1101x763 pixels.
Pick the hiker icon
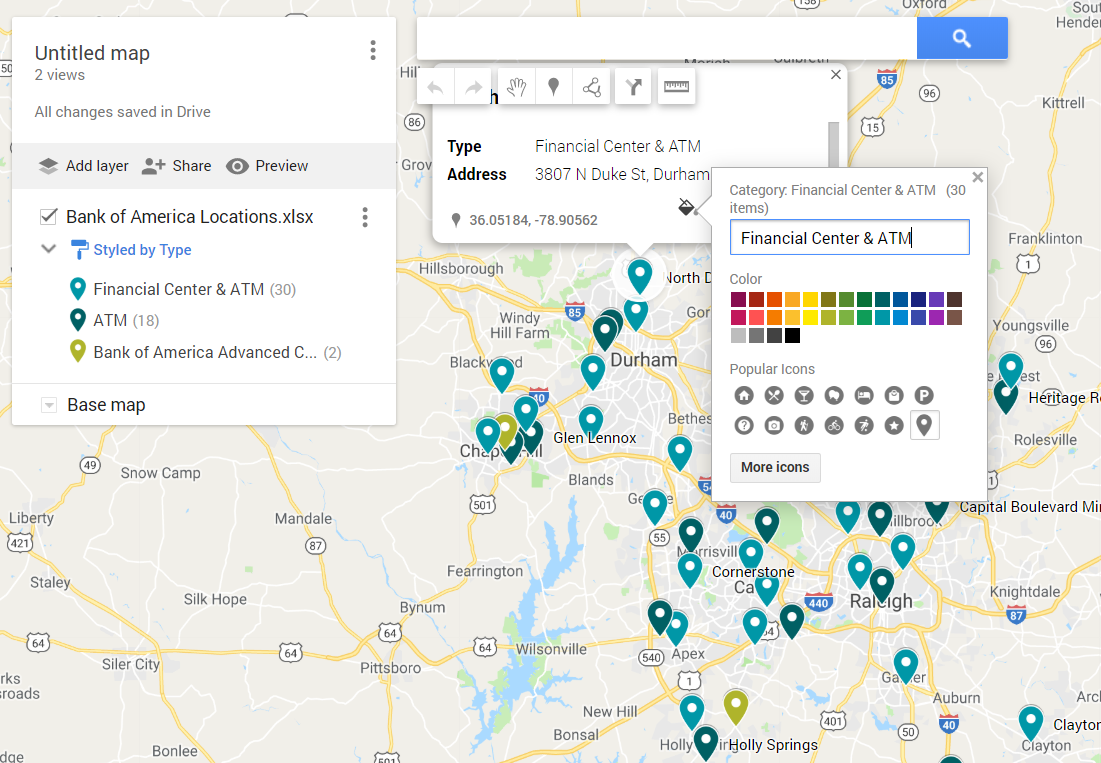click(804, 425)
